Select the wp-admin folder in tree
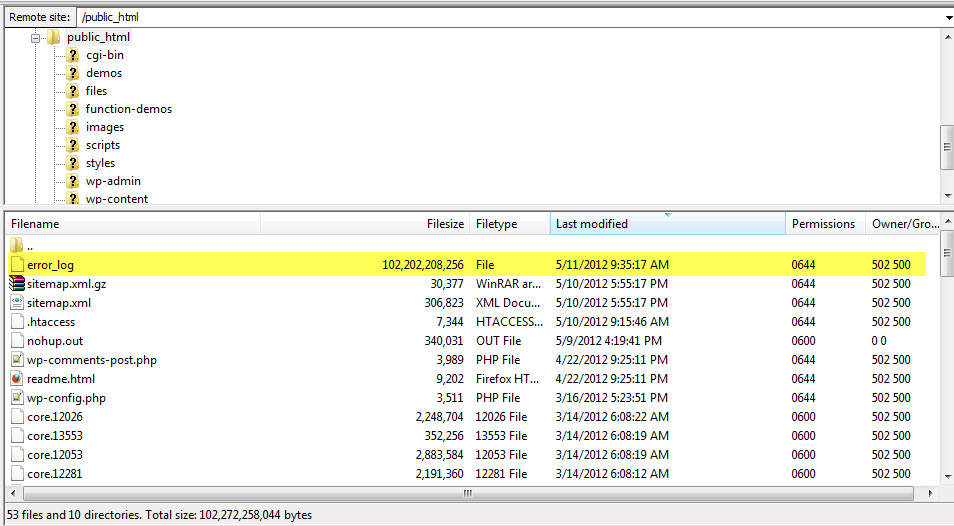954x526 pixels. (x=112, y=181)
